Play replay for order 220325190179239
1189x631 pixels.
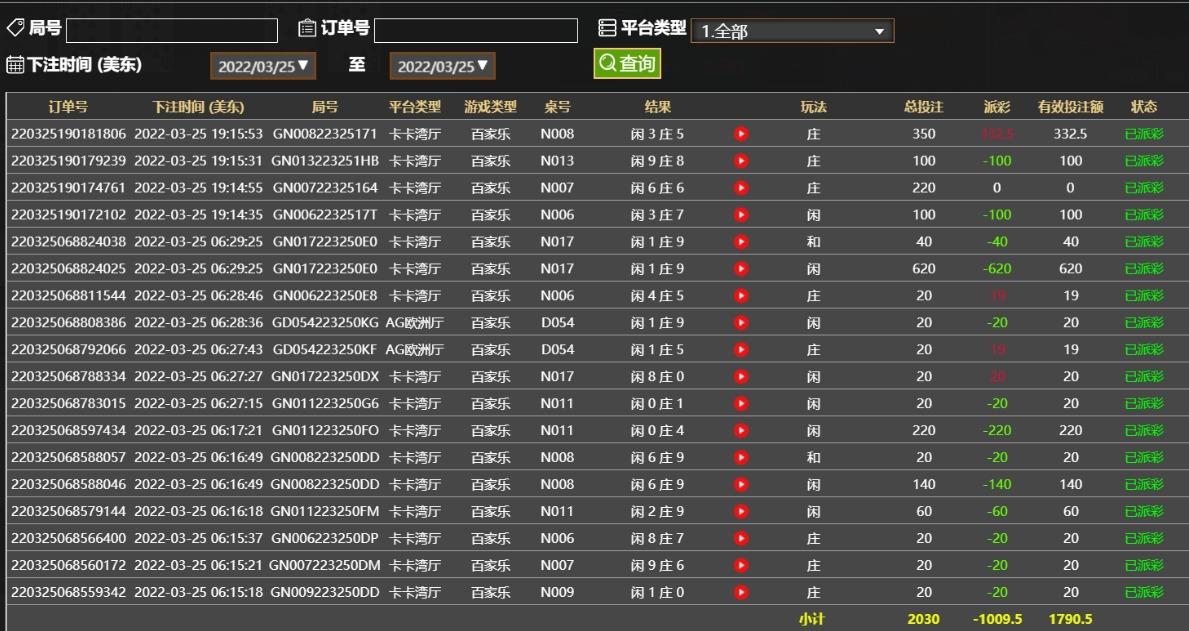(741, 161)
